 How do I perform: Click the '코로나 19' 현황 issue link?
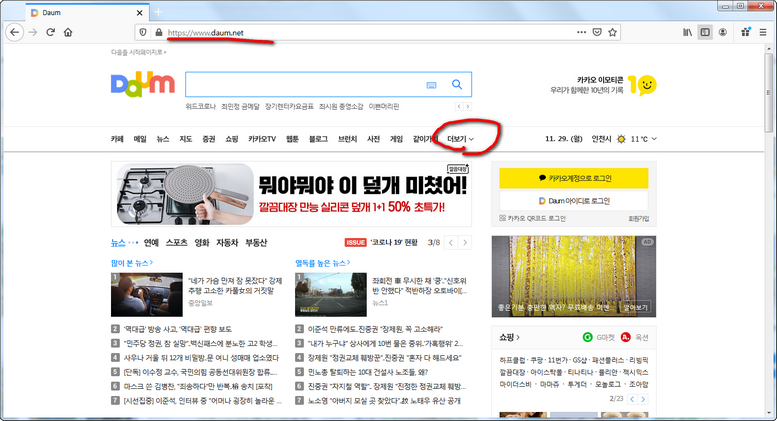pos(394,243)
